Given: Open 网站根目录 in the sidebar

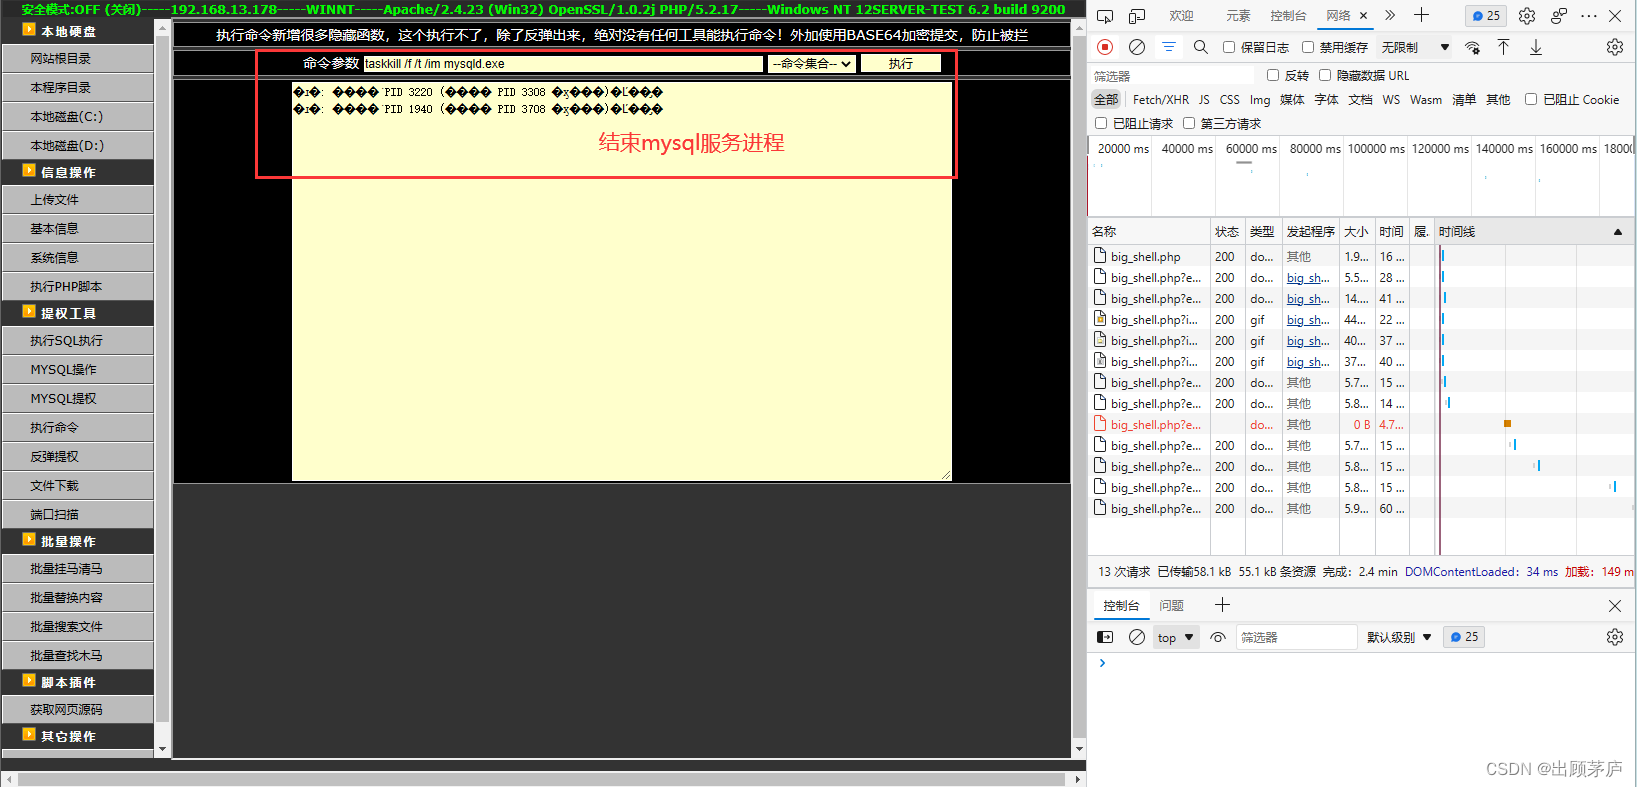Looking at the screenshot, I should pos(78,59).
